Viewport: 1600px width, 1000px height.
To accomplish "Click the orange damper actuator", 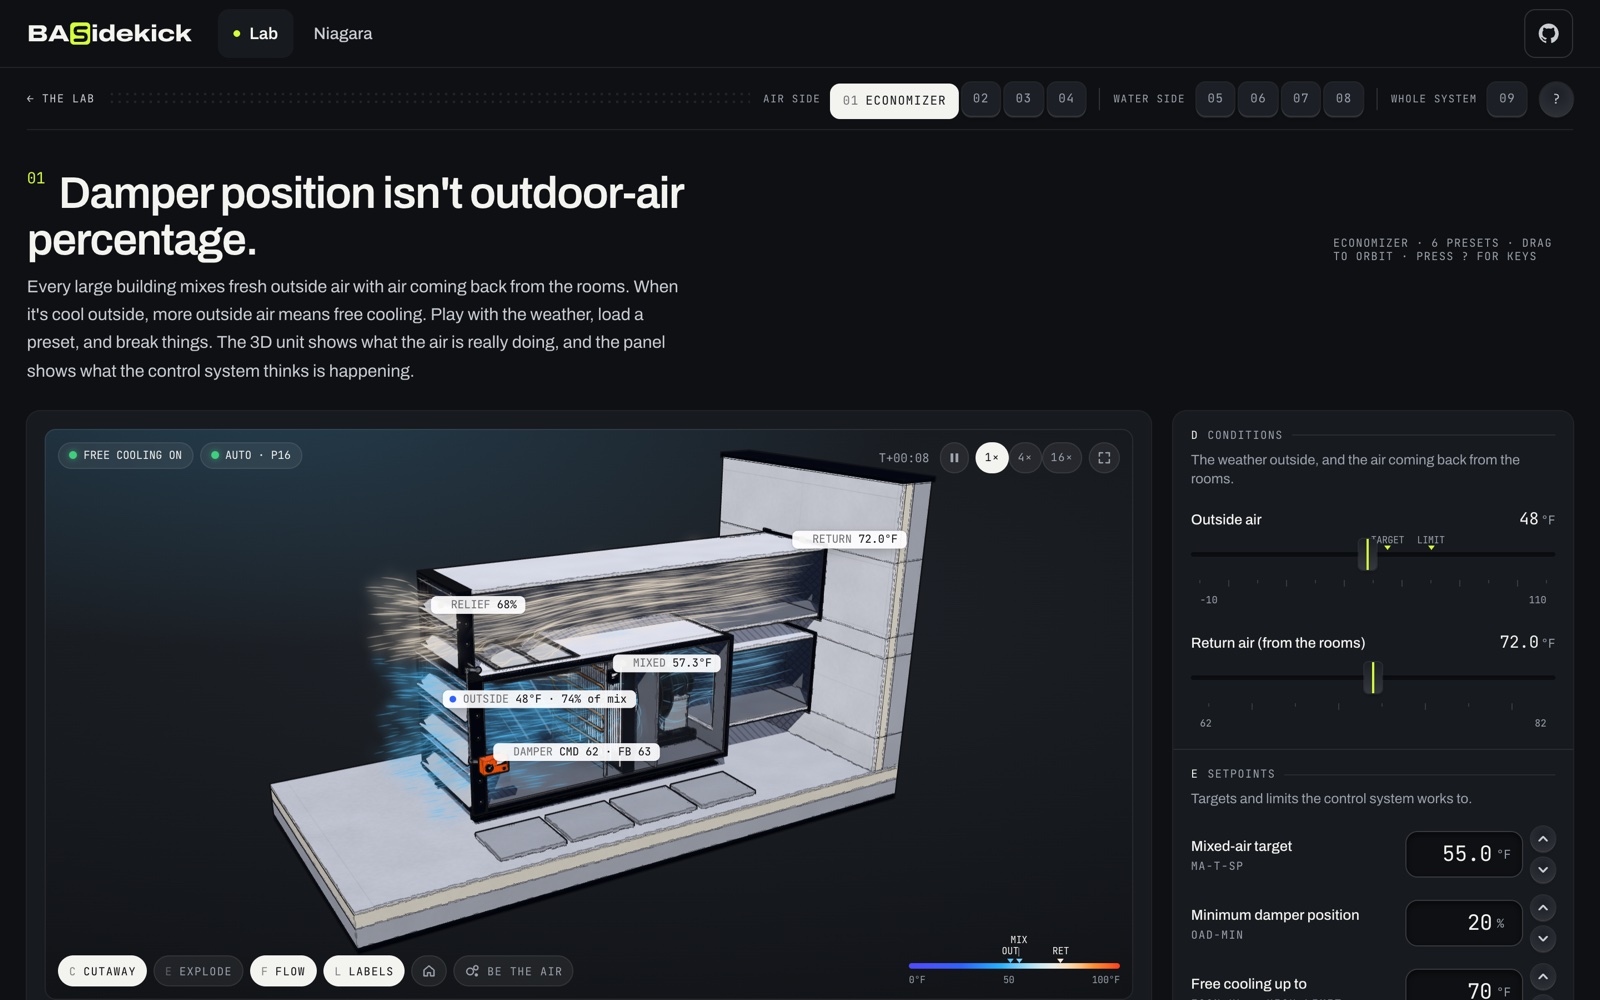I will point(491,766).
